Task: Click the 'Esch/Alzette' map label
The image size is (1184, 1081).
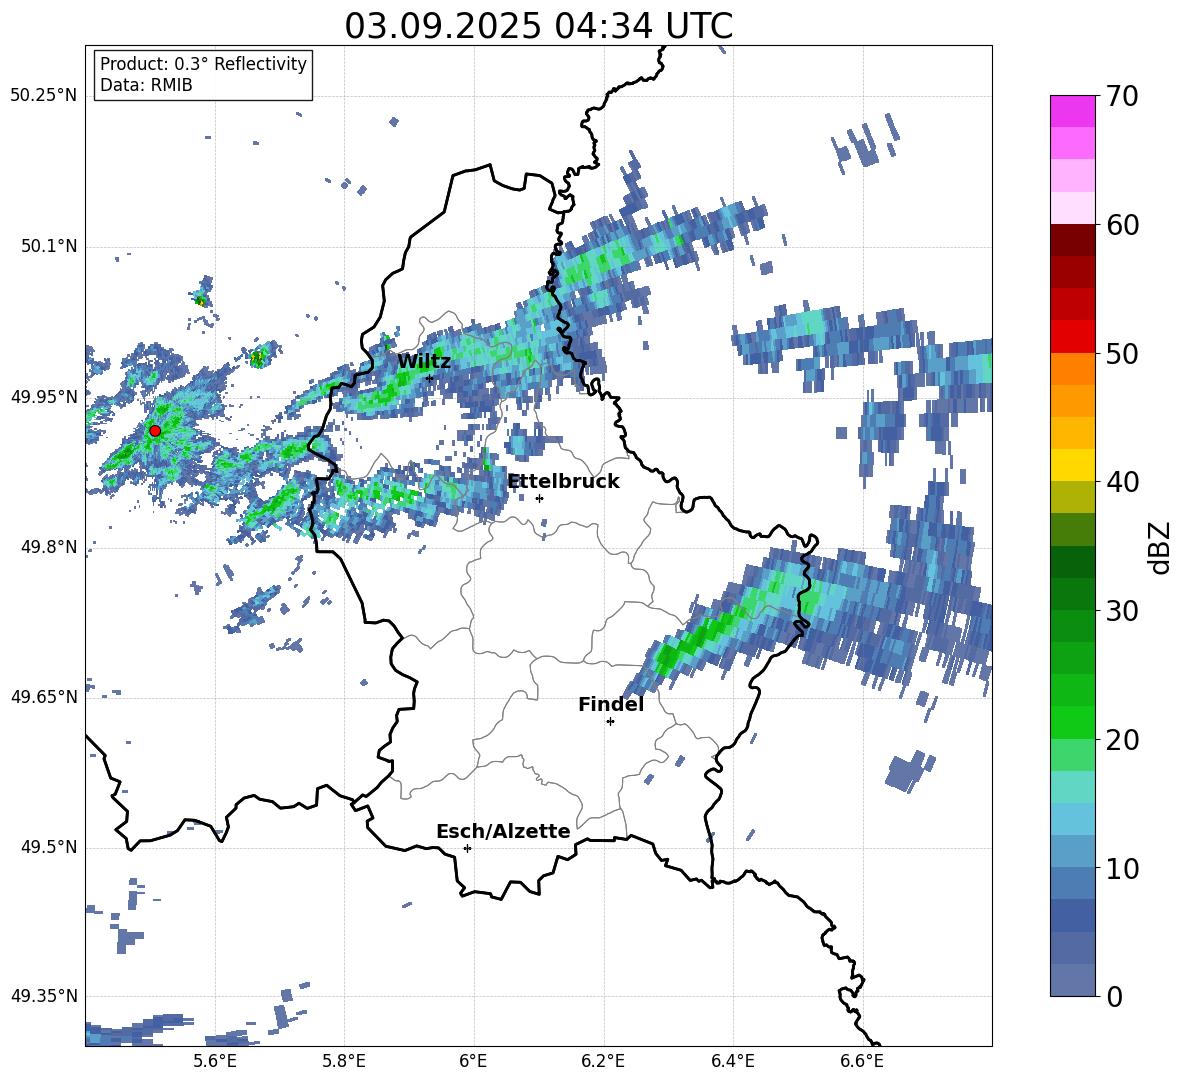Action: pyautogui.click(x=503, y=832)
